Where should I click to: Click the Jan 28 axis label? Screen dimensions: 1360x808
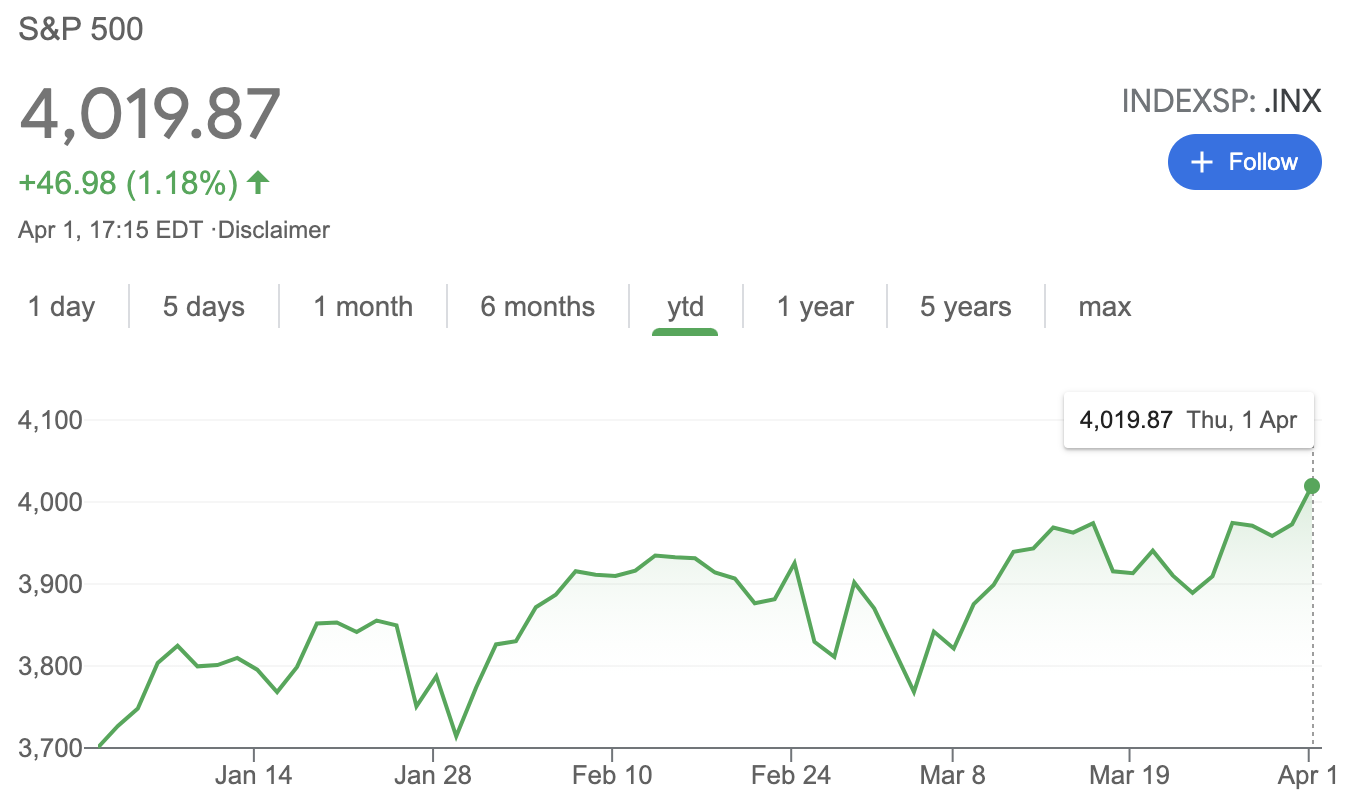433,776
